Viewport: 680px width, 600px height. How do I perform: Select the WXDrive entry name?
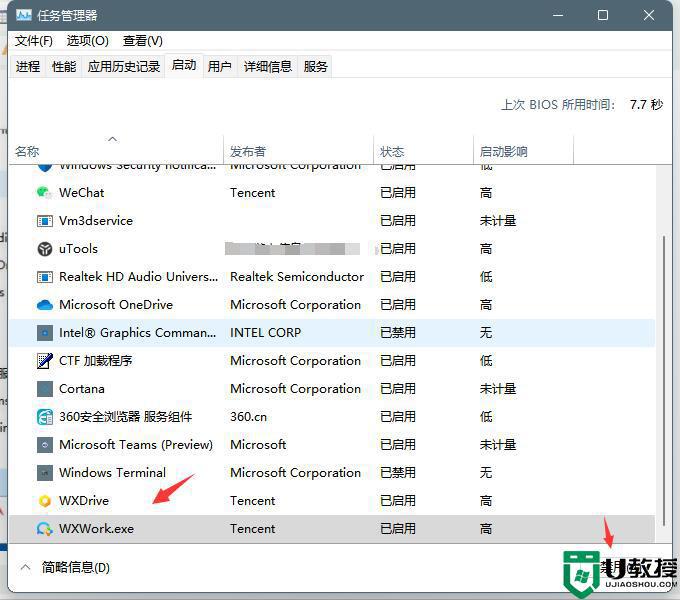point(84,501)
